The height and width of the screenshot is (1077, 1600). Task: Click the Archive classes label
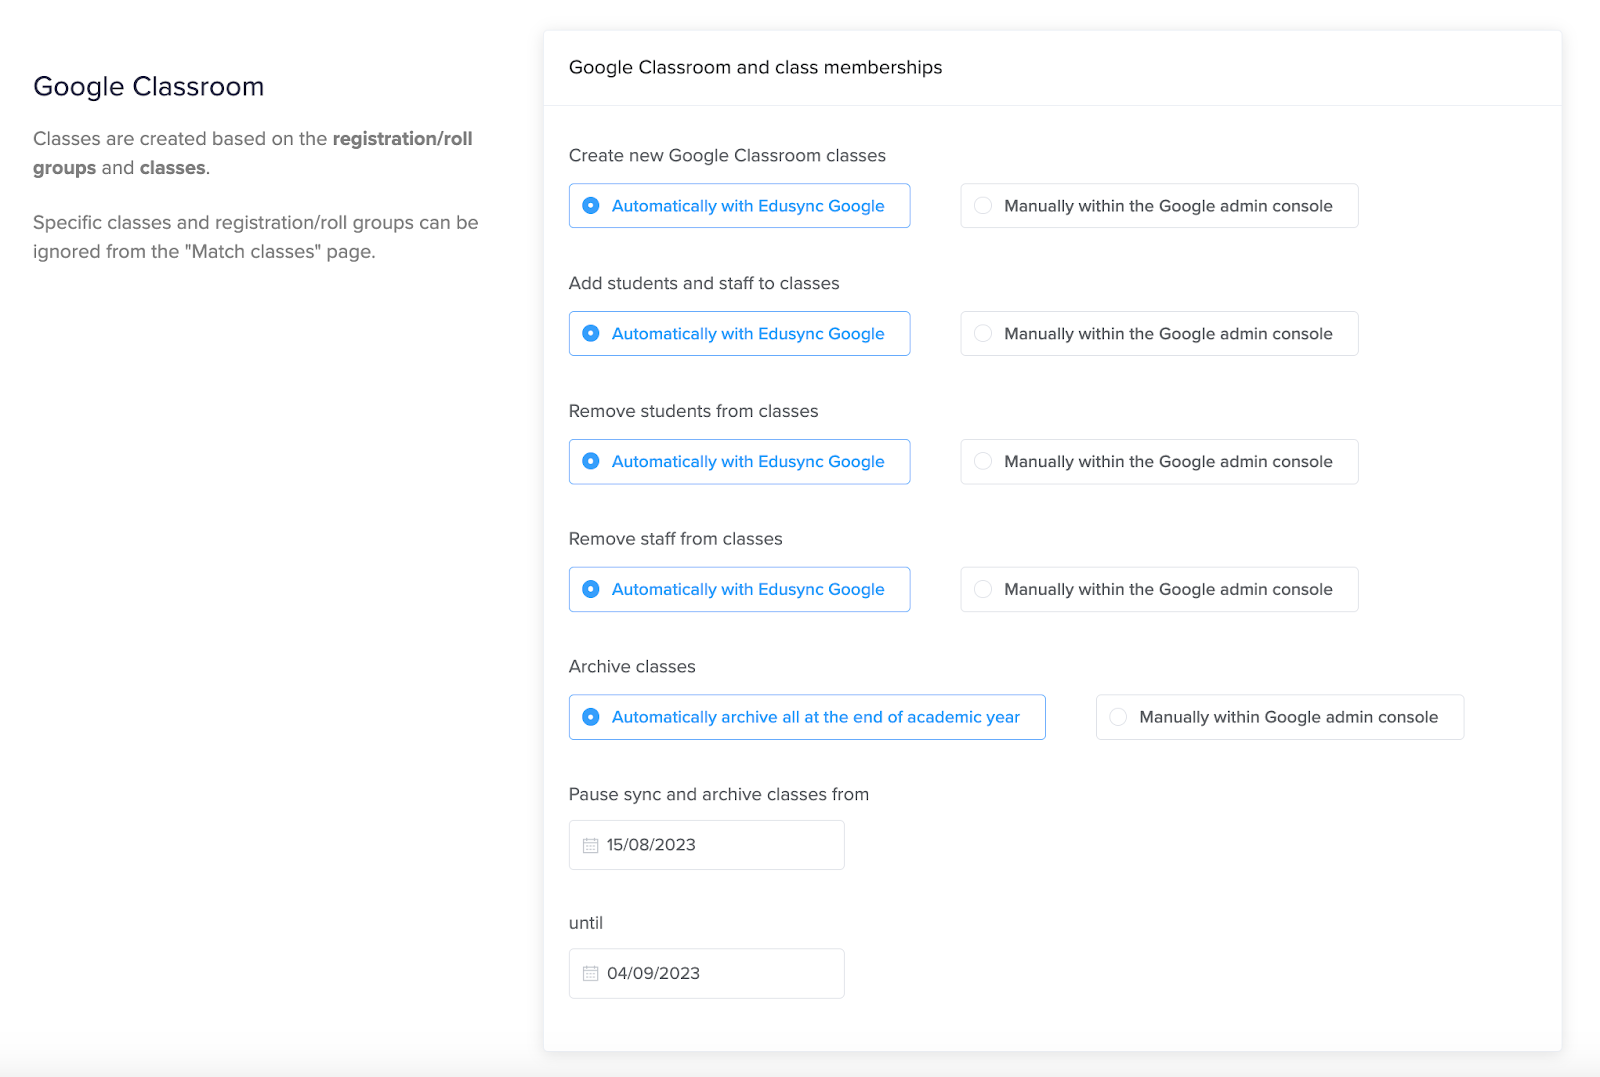(x=632, y=667)
